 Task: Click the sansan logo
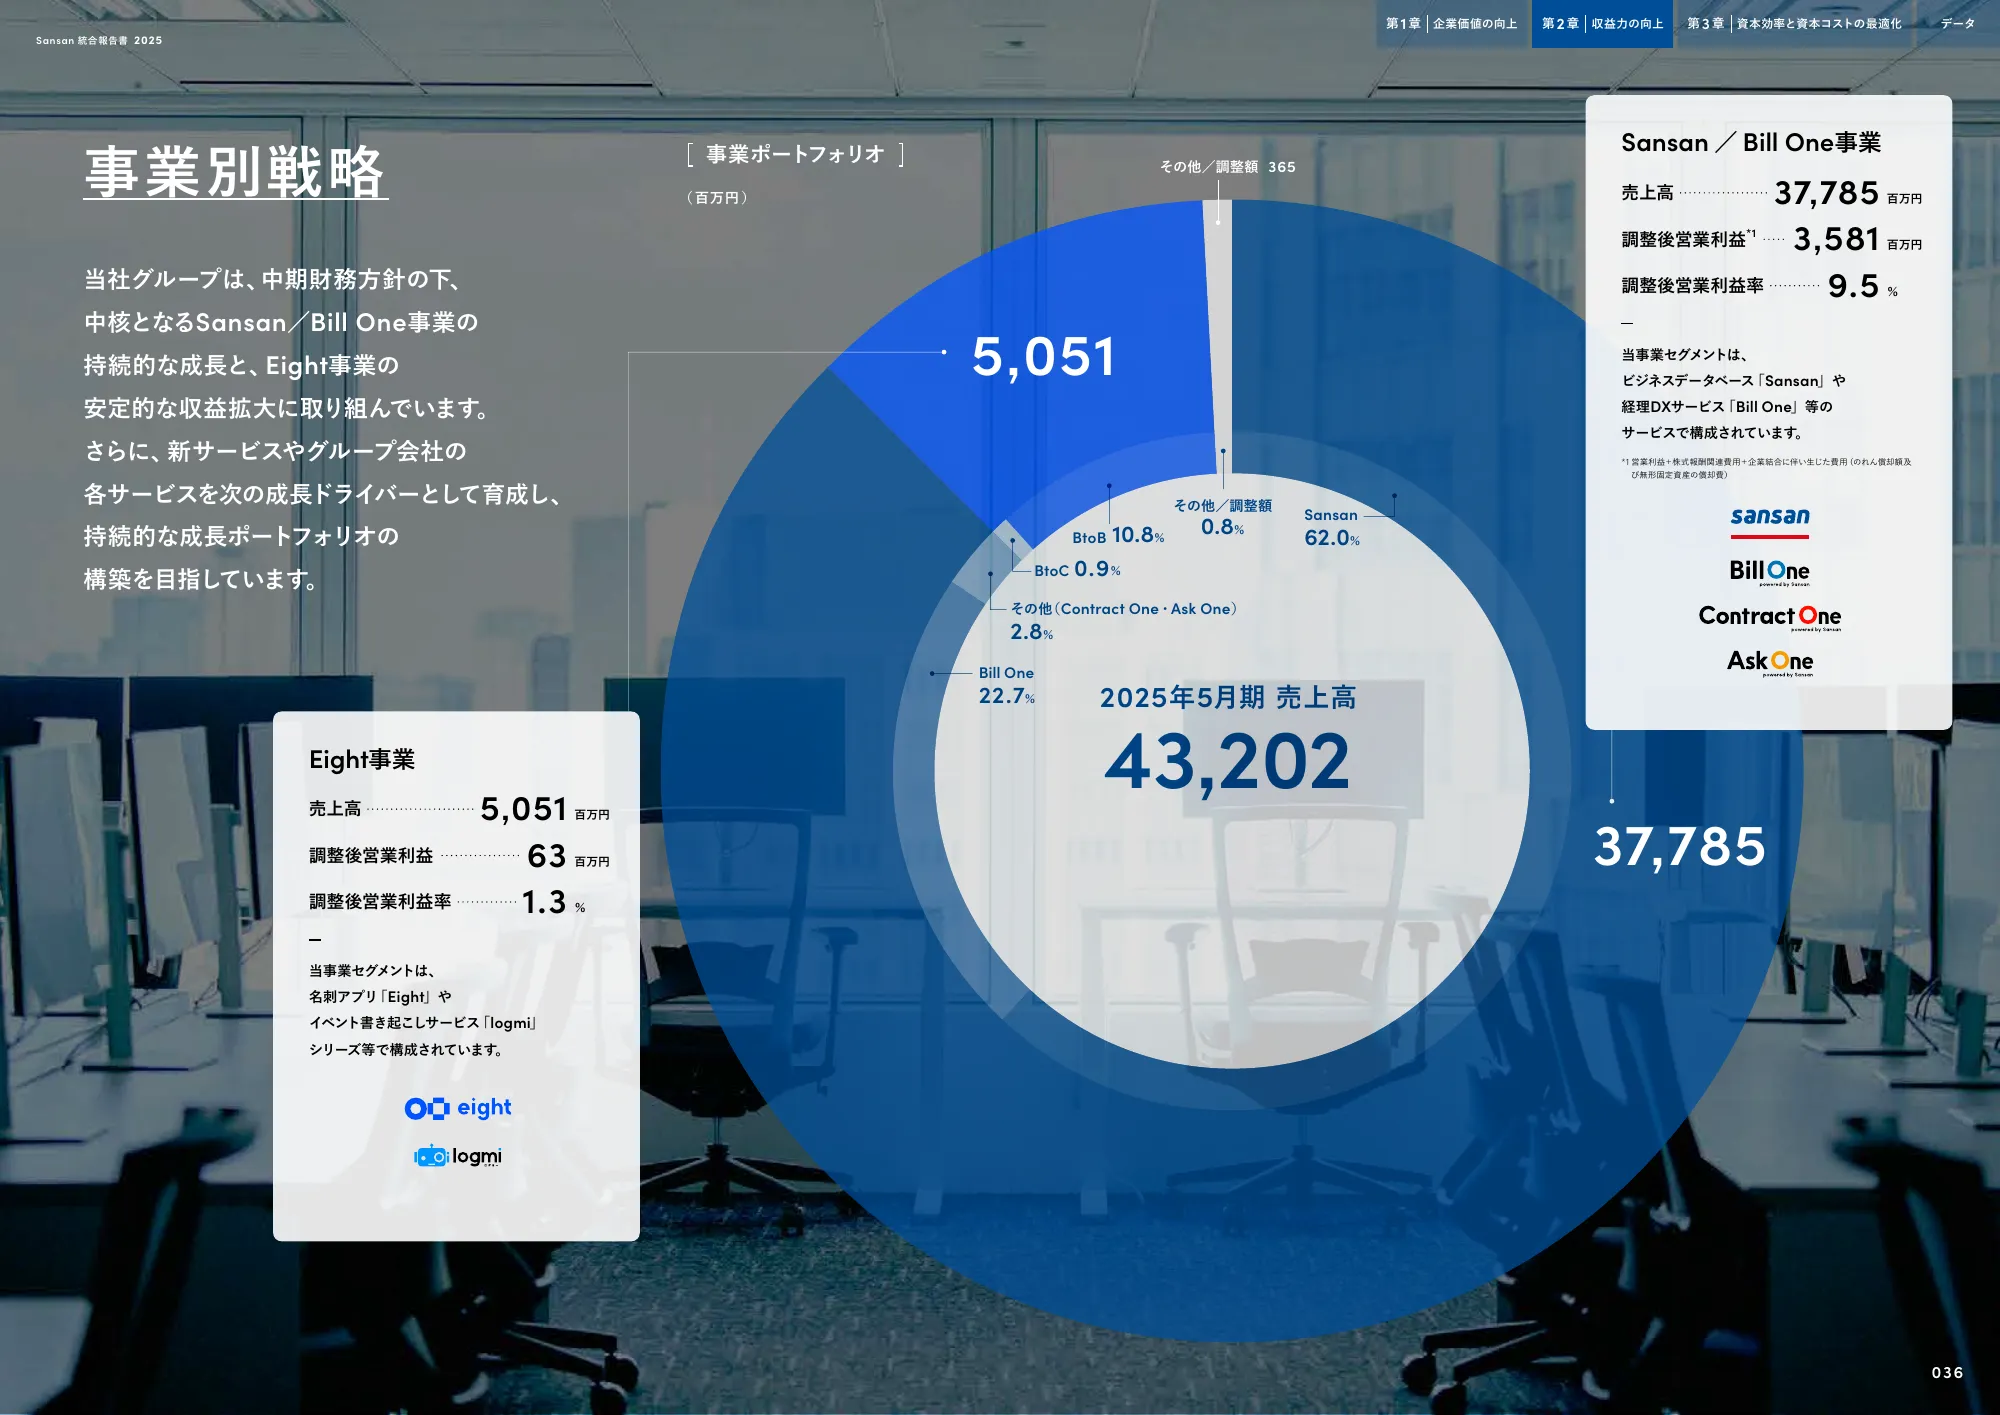coord(1770,518)
